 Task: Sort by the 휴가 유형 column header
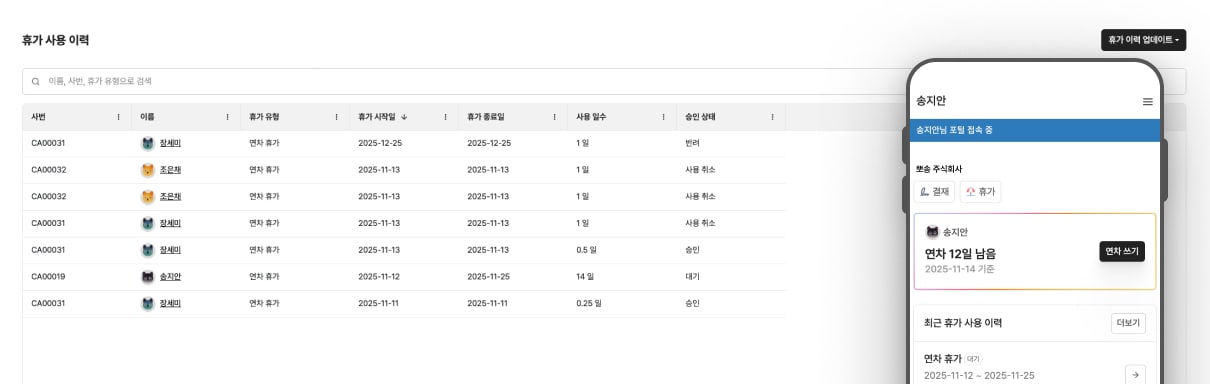264,117
